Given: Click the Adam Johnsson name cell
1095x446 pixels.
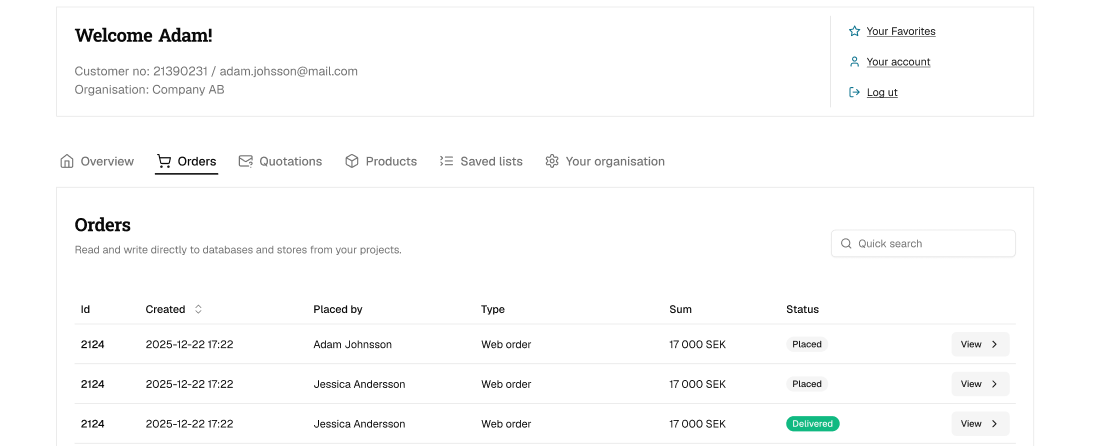Looking at the screenshot, I should tap(353, 344).
